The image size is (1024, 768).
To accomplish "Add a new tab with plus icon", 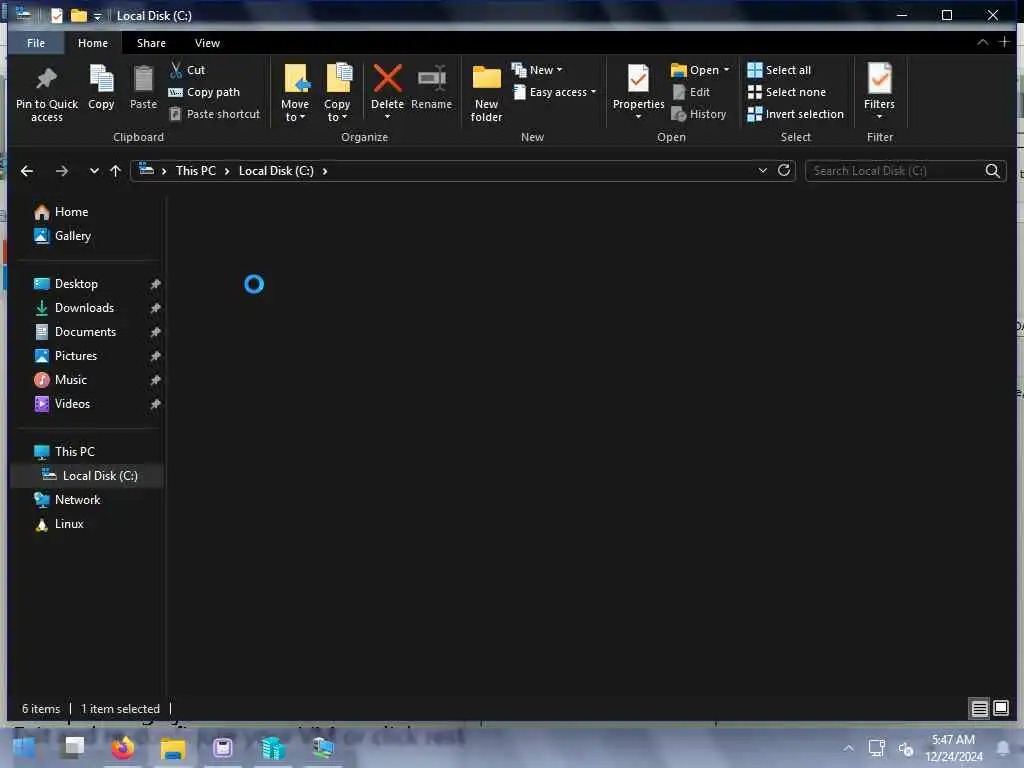I will tap(1004, 42).
